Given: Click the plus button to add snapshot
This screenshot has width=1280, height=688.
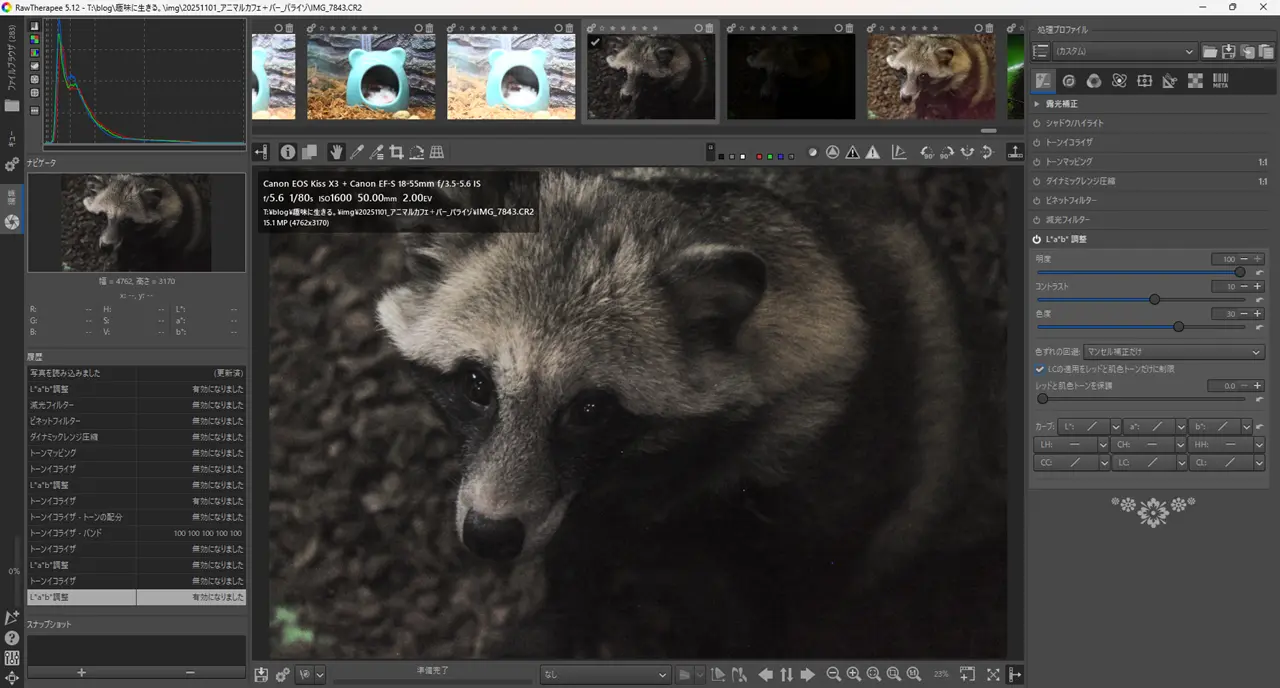Looking at the screenshot, I should click(x=81, y=672).
